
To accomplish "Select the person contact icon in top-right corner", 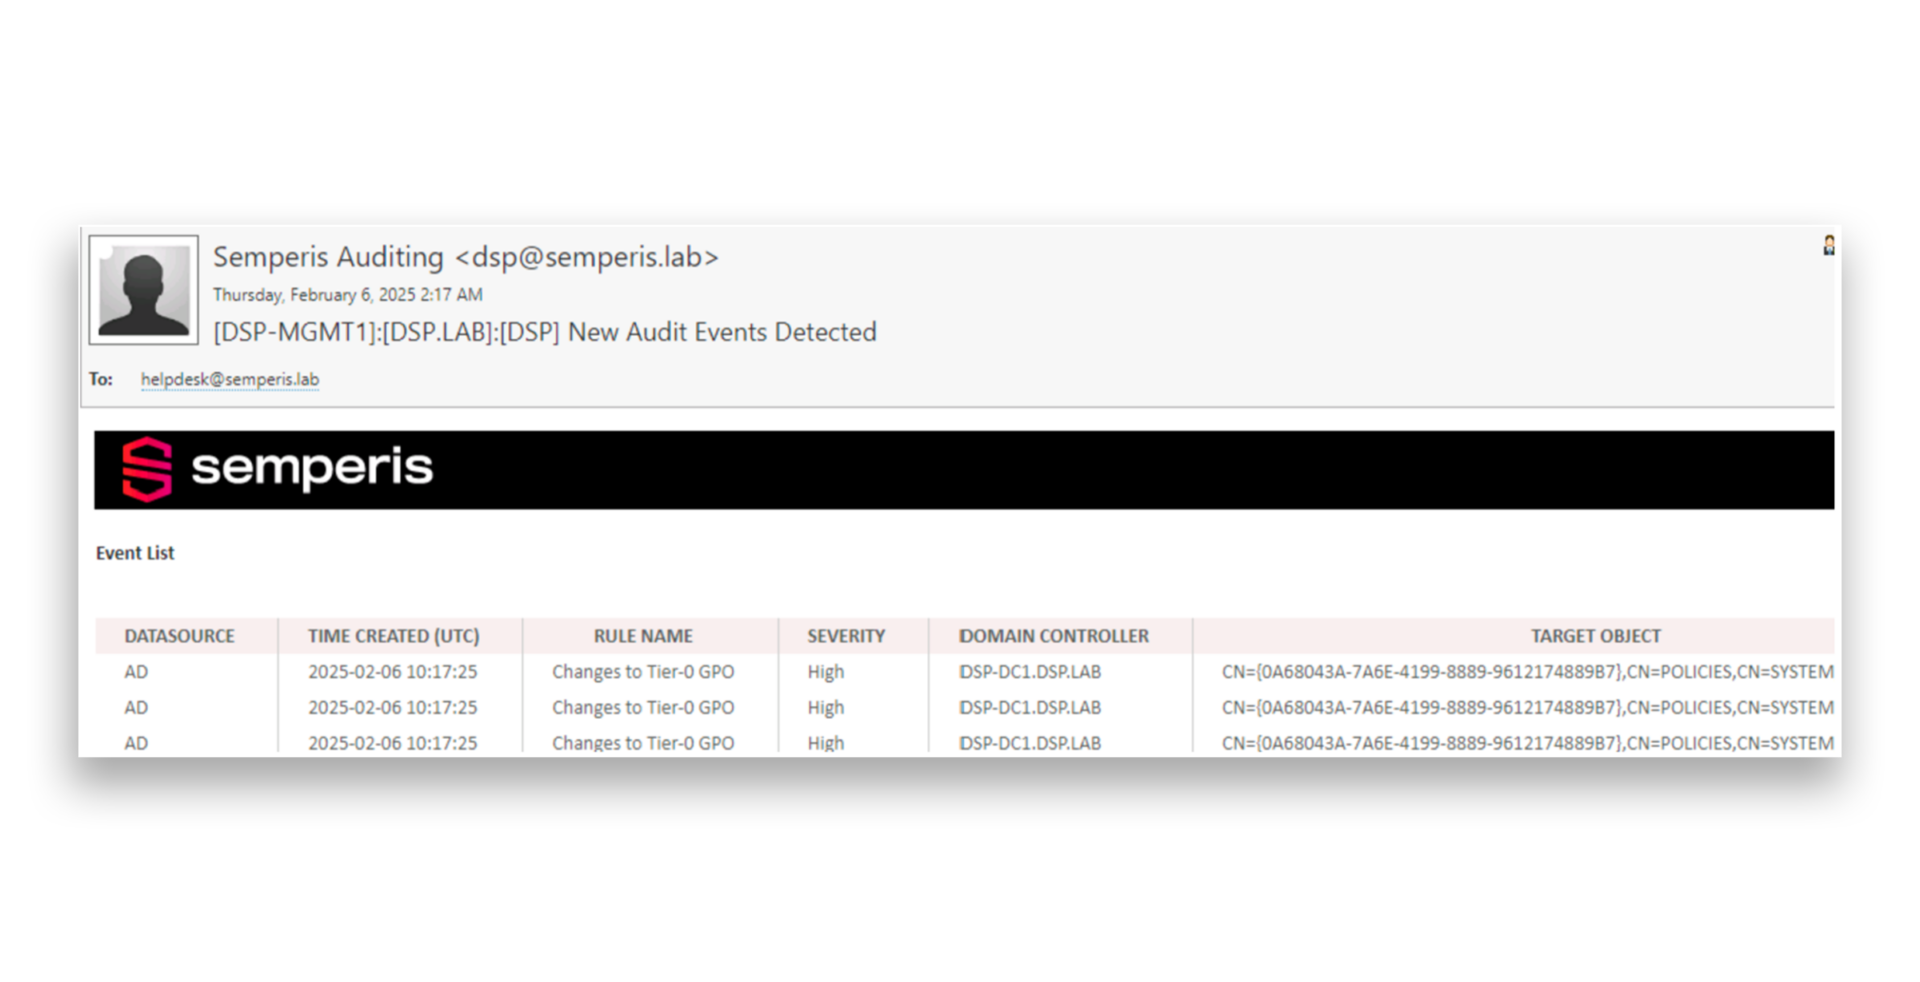I will 1828,246.
